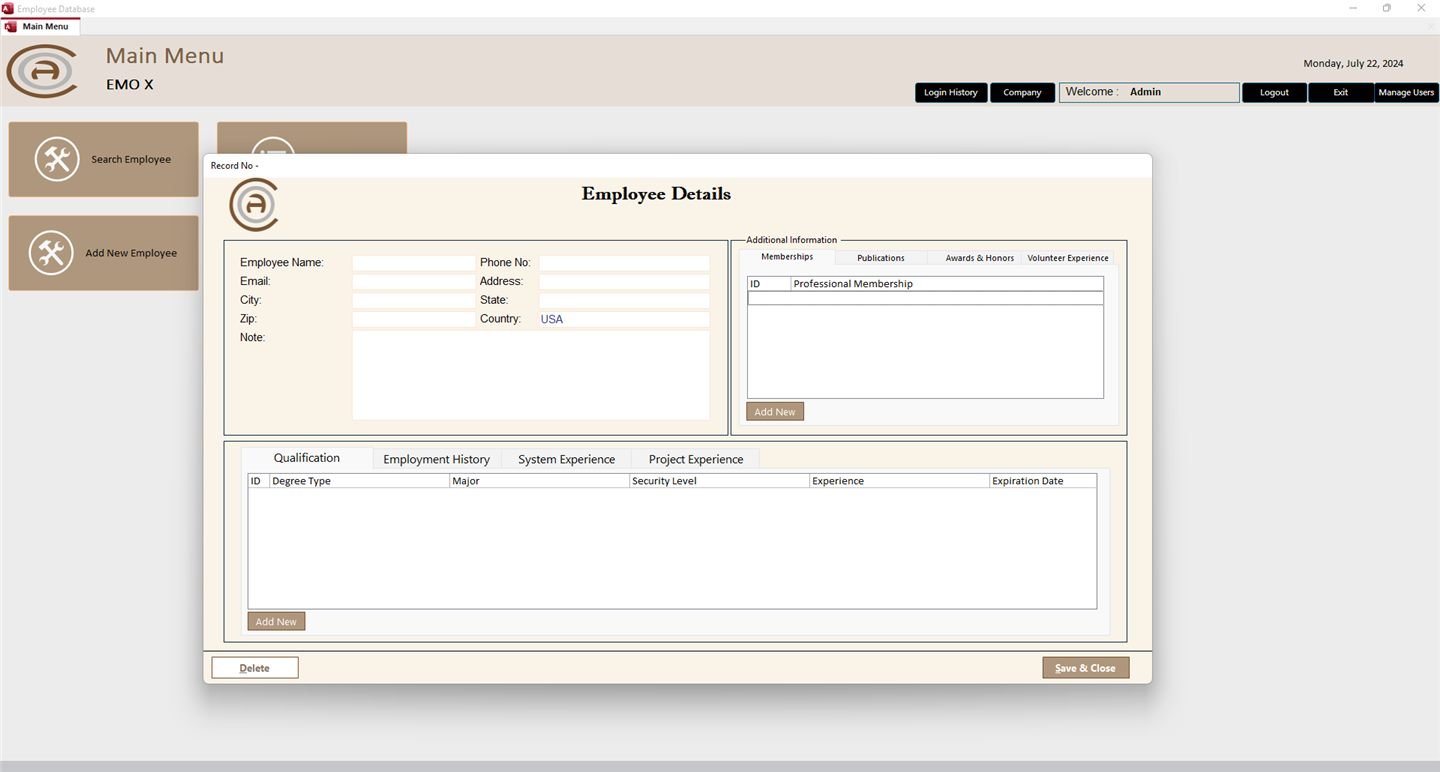Switch to the Publications tab
The image size is (1440, 772).
click(881, 258)
